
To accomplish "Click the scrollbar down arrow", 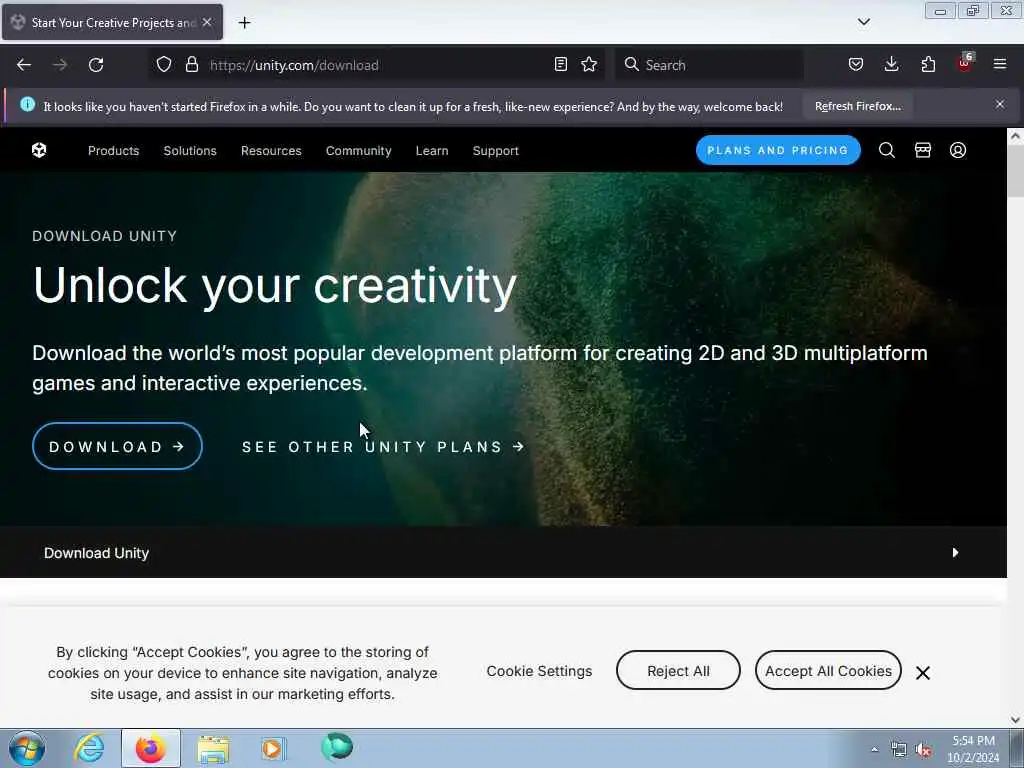I will 1015,720.
